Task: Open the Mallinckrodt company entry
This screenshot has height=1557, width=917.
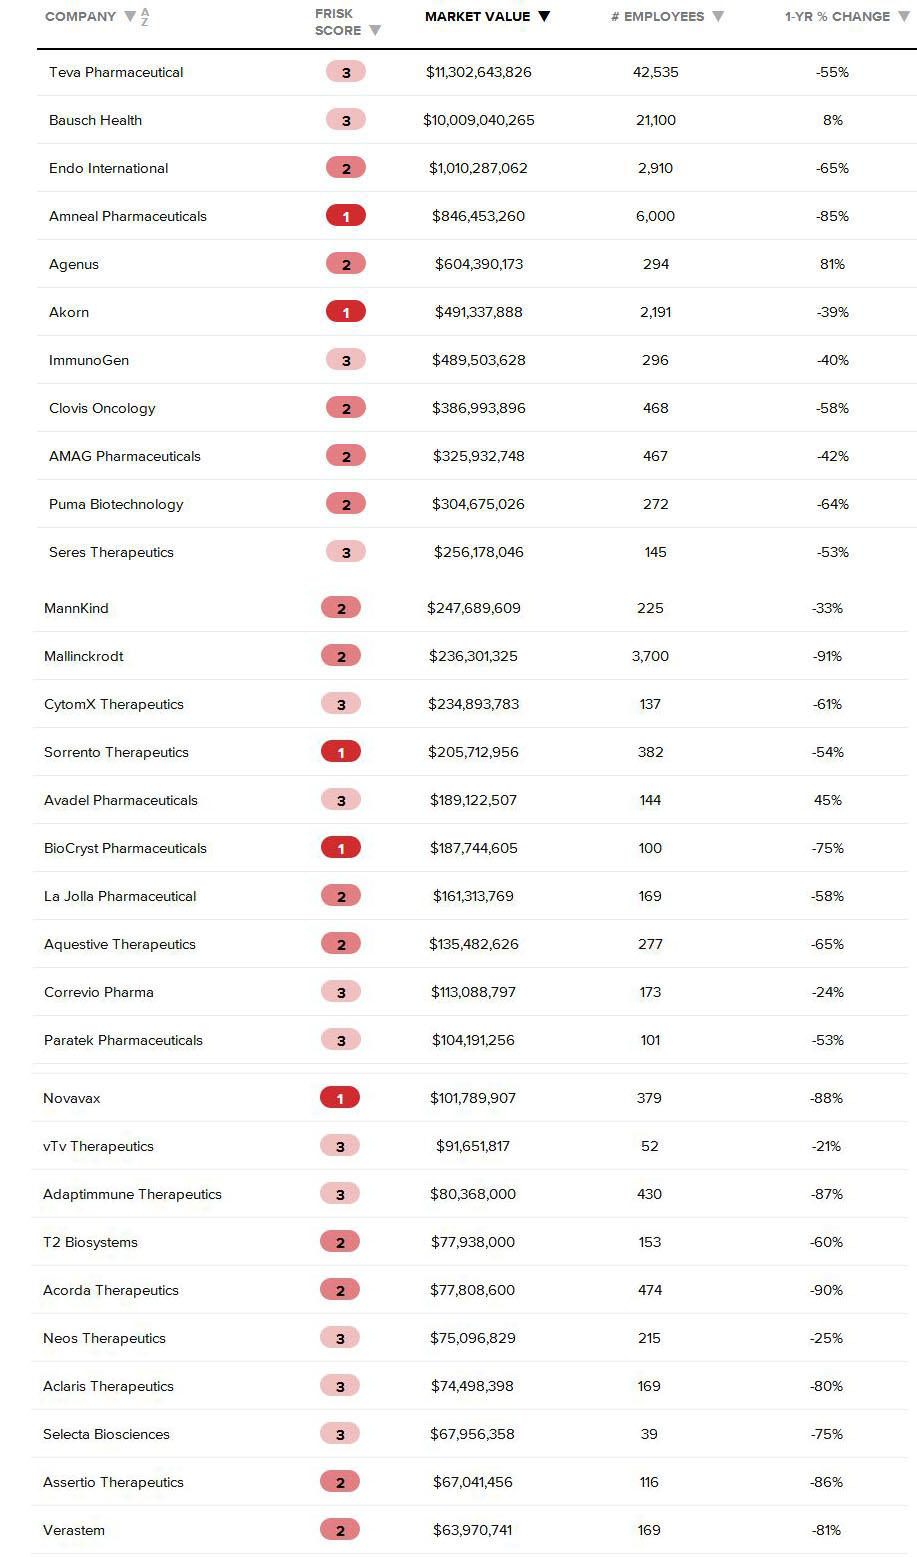Action: pos(84,656)
